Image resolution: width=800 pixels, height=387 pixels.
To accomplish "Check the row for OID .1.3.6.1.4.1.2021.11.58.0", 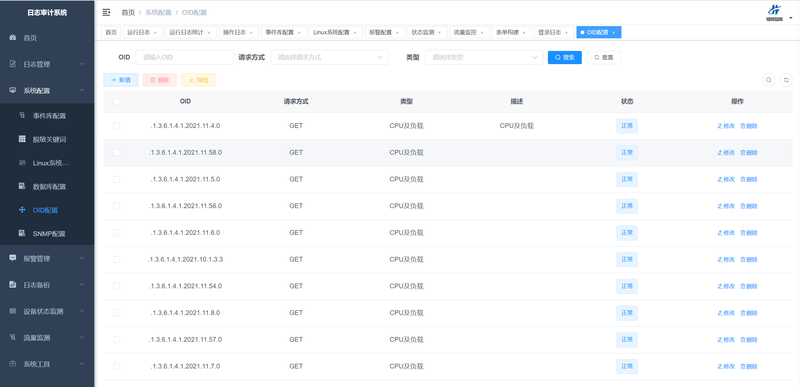I will point(117,152).
